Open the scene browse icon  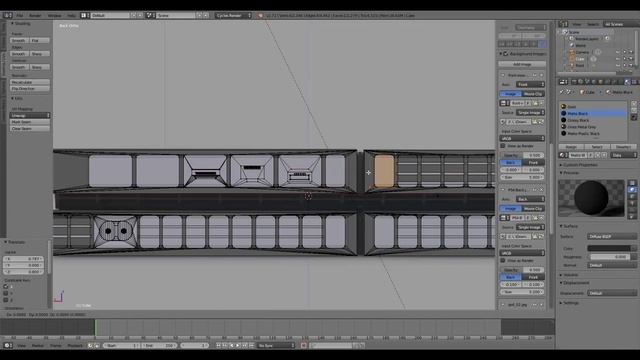(150, 16)
